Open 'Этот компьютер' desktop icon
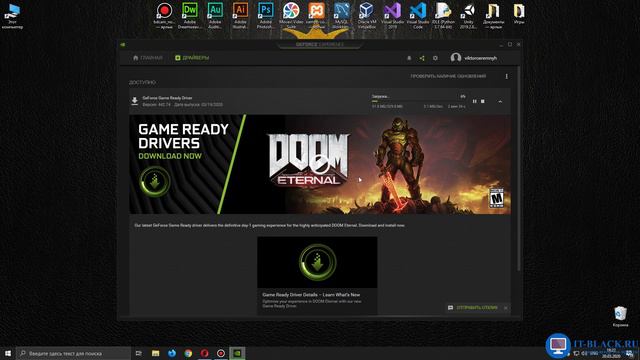The height and width of the screenshot is (360, 640). [x=12, y=16]
